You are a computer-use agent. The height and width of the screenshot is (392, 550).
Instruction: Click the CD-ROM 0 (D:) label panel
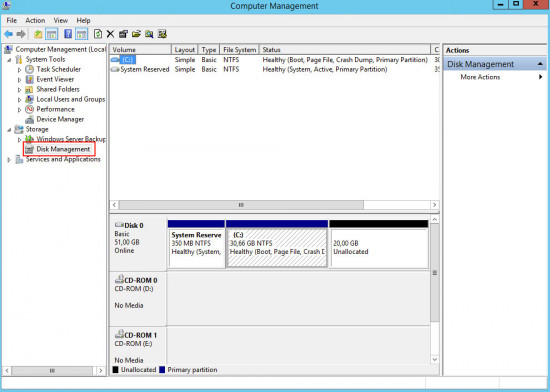coord(138,298)
